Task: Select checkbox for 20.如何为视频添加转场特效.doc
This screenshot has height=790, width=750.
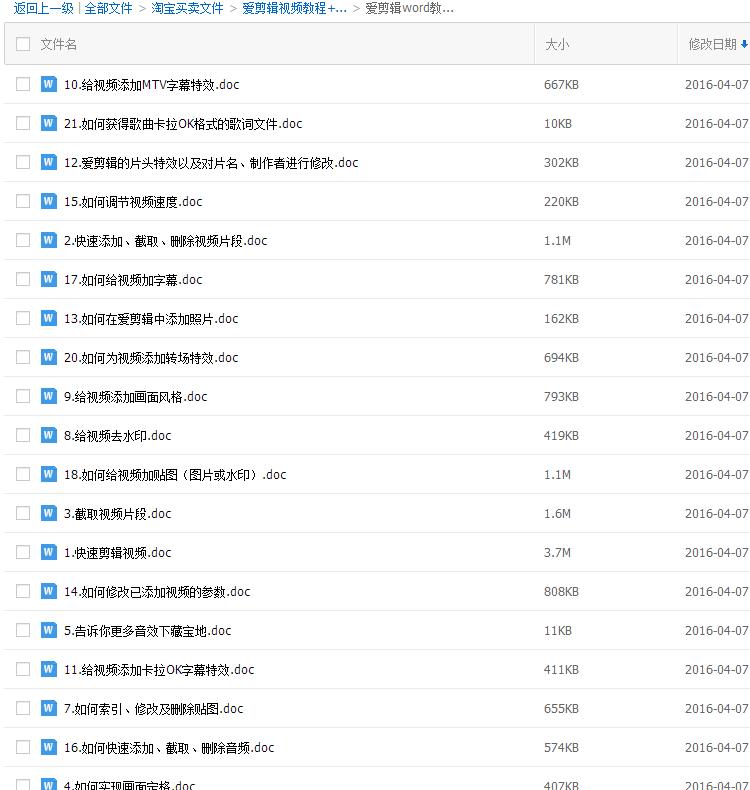Action: coord(23,357)
